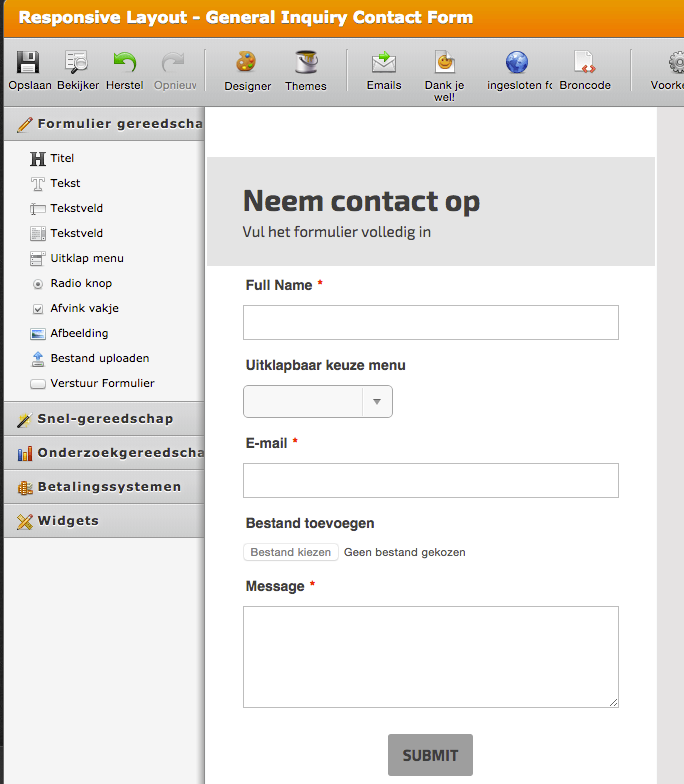This screenshot has width=684, height=784.
Task: Click the Bestand kiezen button
Action: click(x=290, y=552)
